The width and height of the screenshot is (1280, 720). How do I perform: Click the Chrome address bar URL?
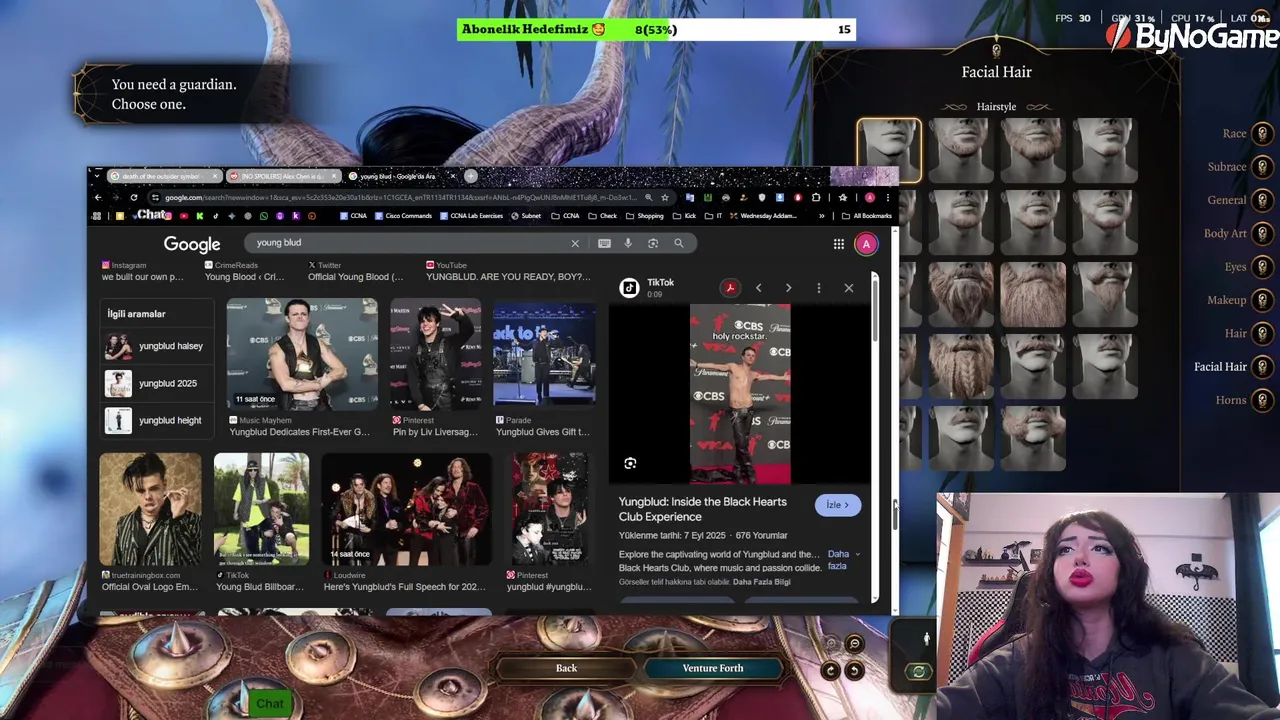(x=400, y=197)
